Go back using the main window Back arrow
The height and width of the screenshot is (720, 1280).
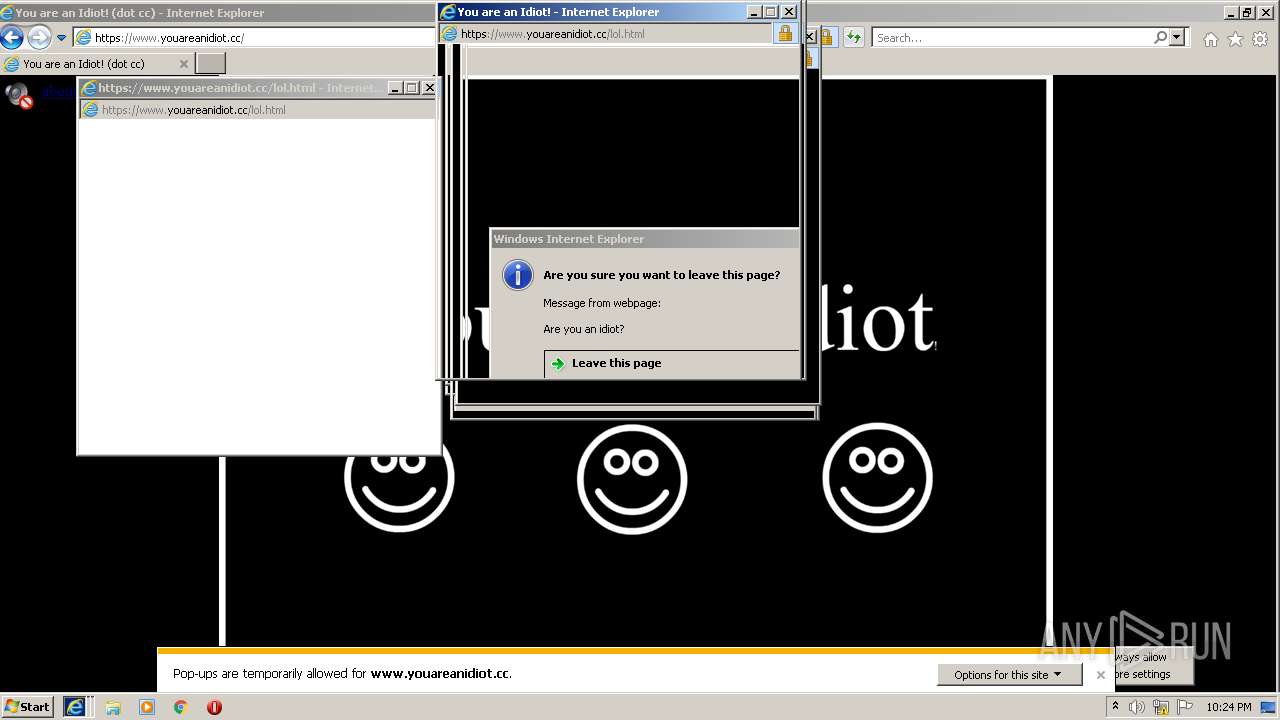[12, 38]
